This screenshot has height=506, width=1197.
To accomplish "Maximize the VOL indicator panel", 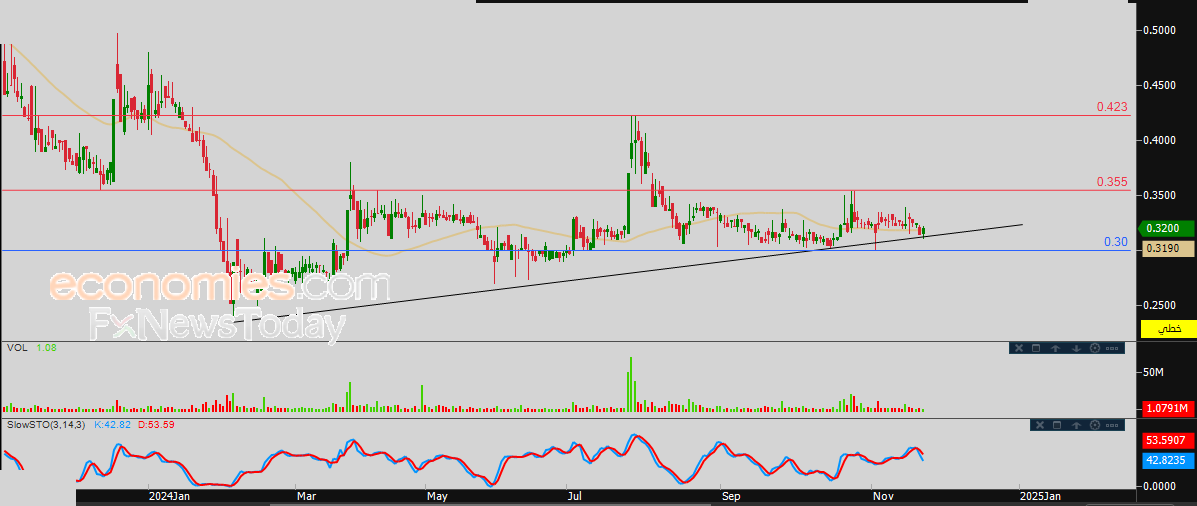I will (1036, 348).
